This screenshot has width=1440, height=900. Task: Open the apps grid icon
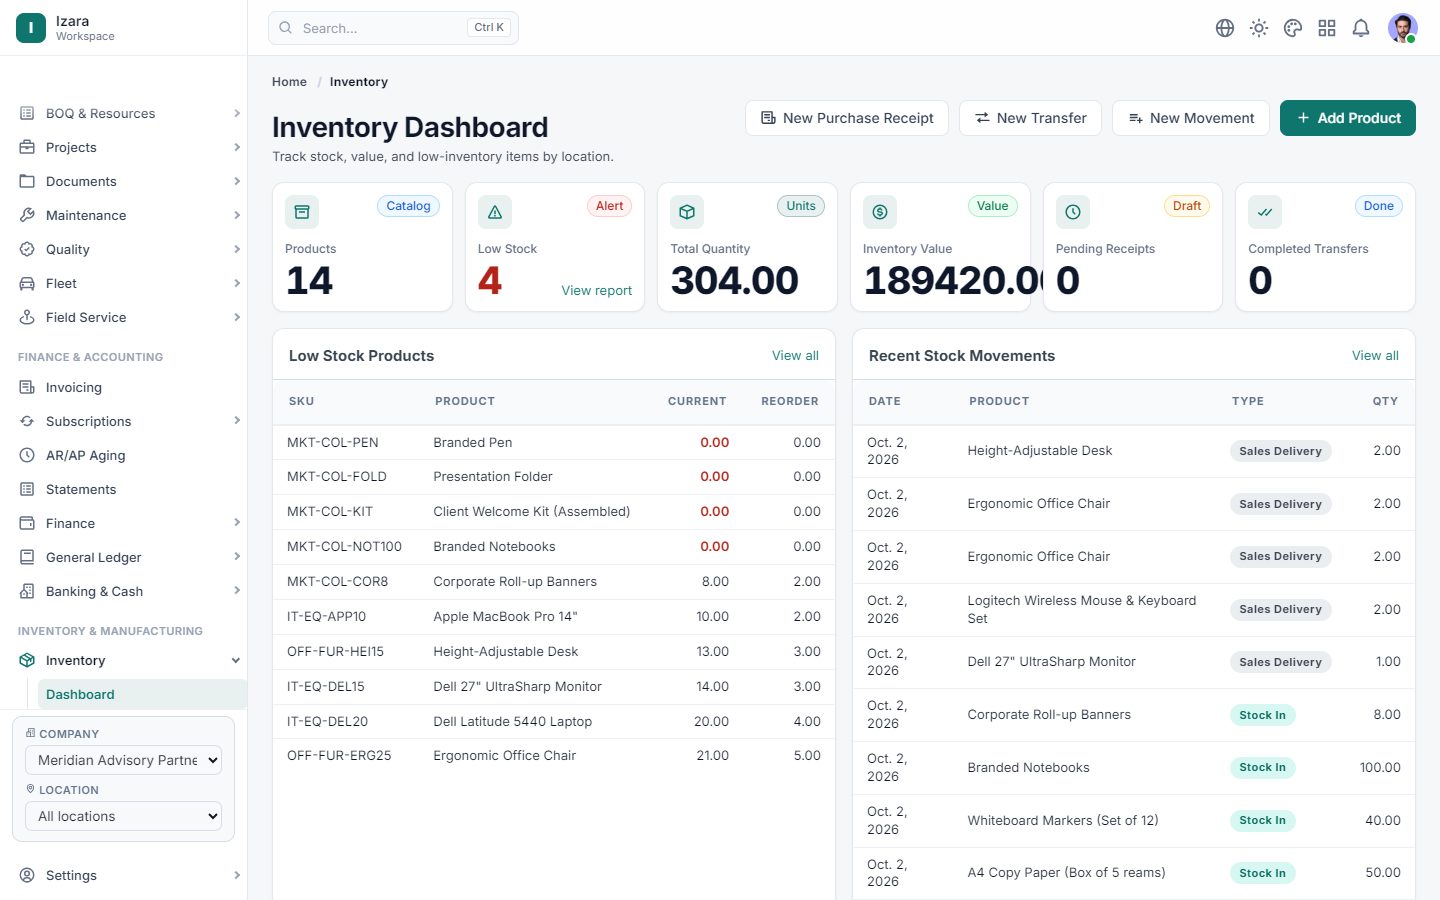(x=1327, y=28)
